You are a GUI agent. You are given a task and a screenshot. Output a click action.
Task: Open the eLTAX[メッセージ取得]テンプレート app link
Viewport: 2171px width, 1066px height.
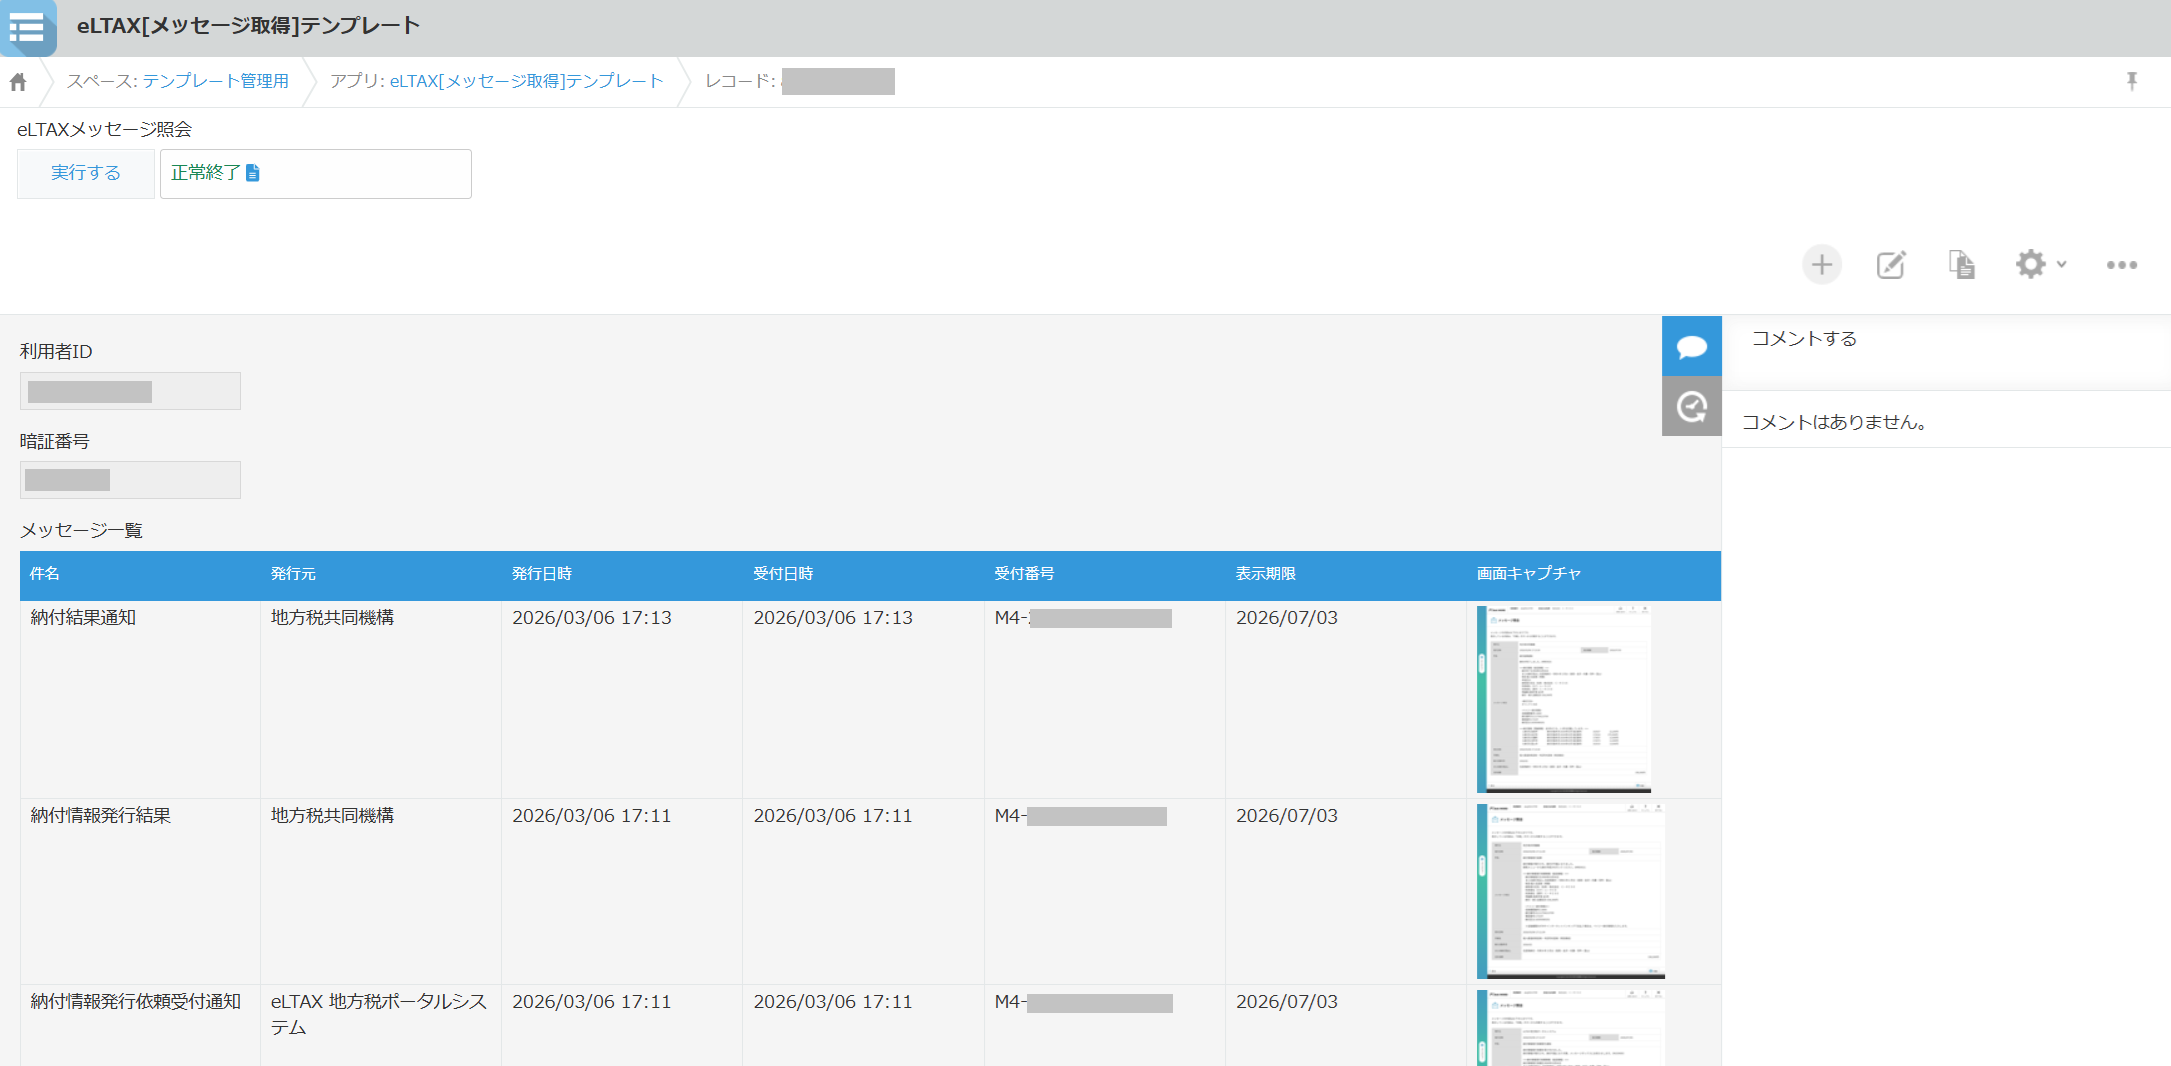click(x=526, y=81)
